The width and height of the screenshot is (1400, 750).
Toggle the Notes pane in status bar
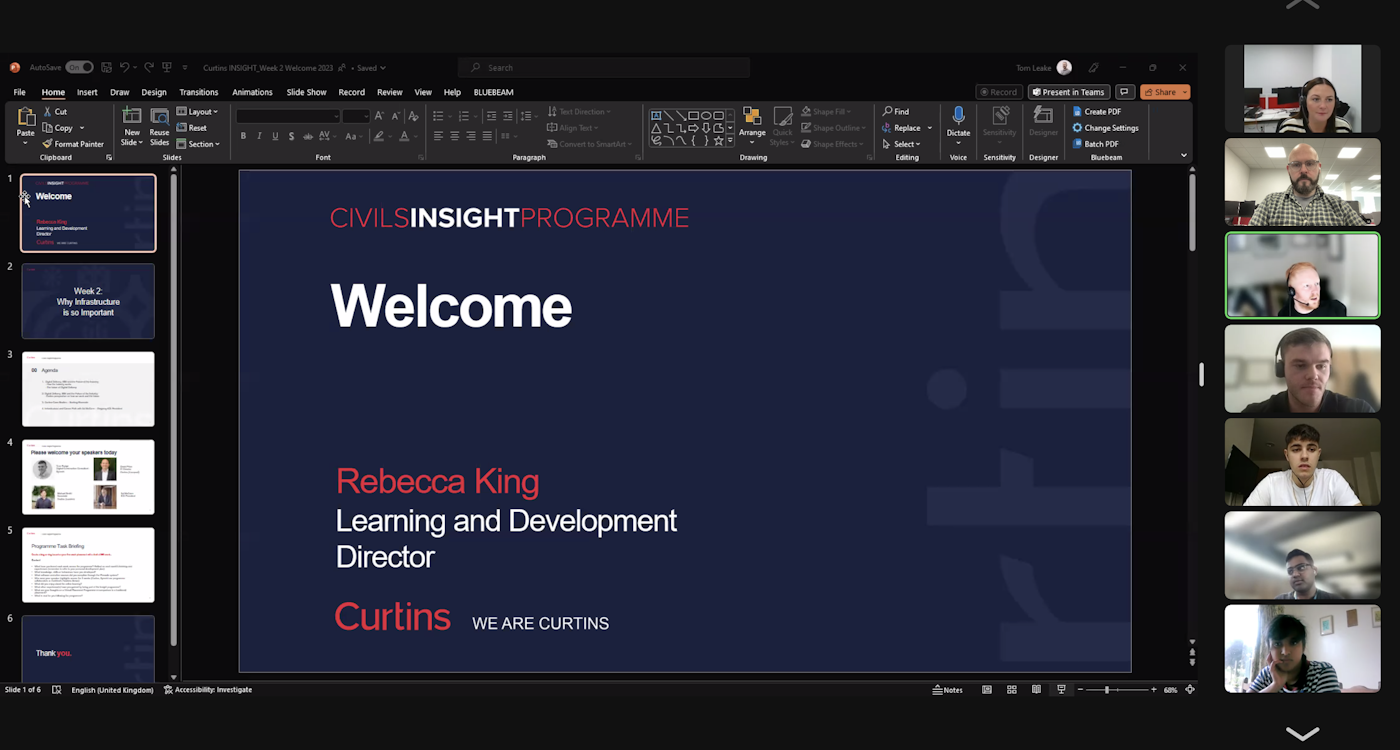tap(947, 690)
